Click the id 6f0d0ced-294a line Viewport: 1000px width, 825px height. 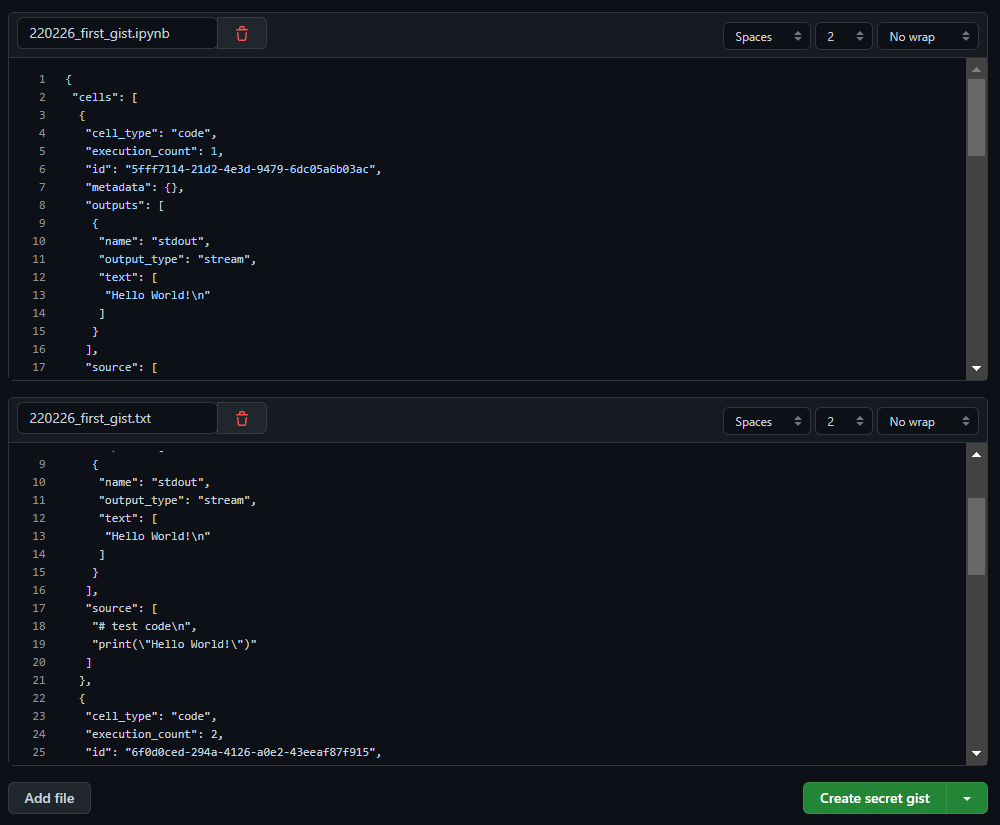233,752
